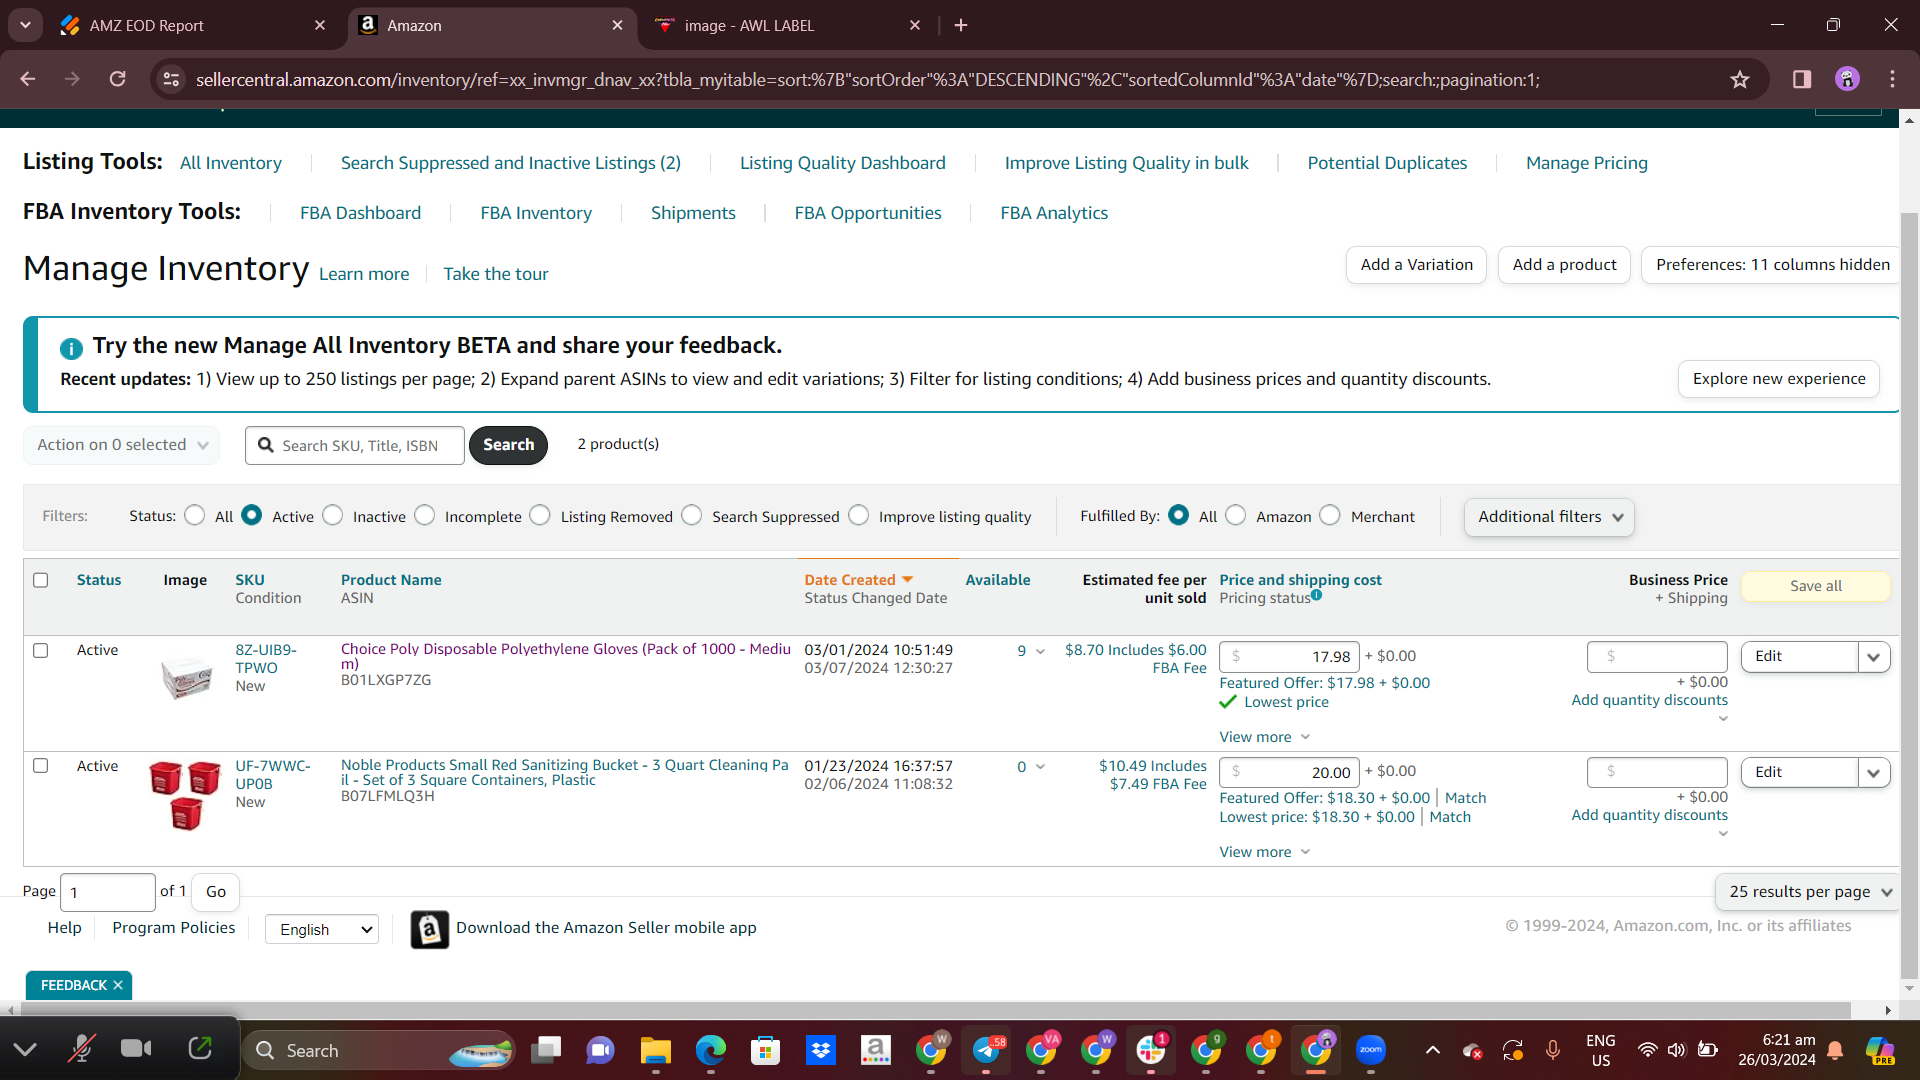
Task: View site information icon in address bar
Action: tap(172, 79)
